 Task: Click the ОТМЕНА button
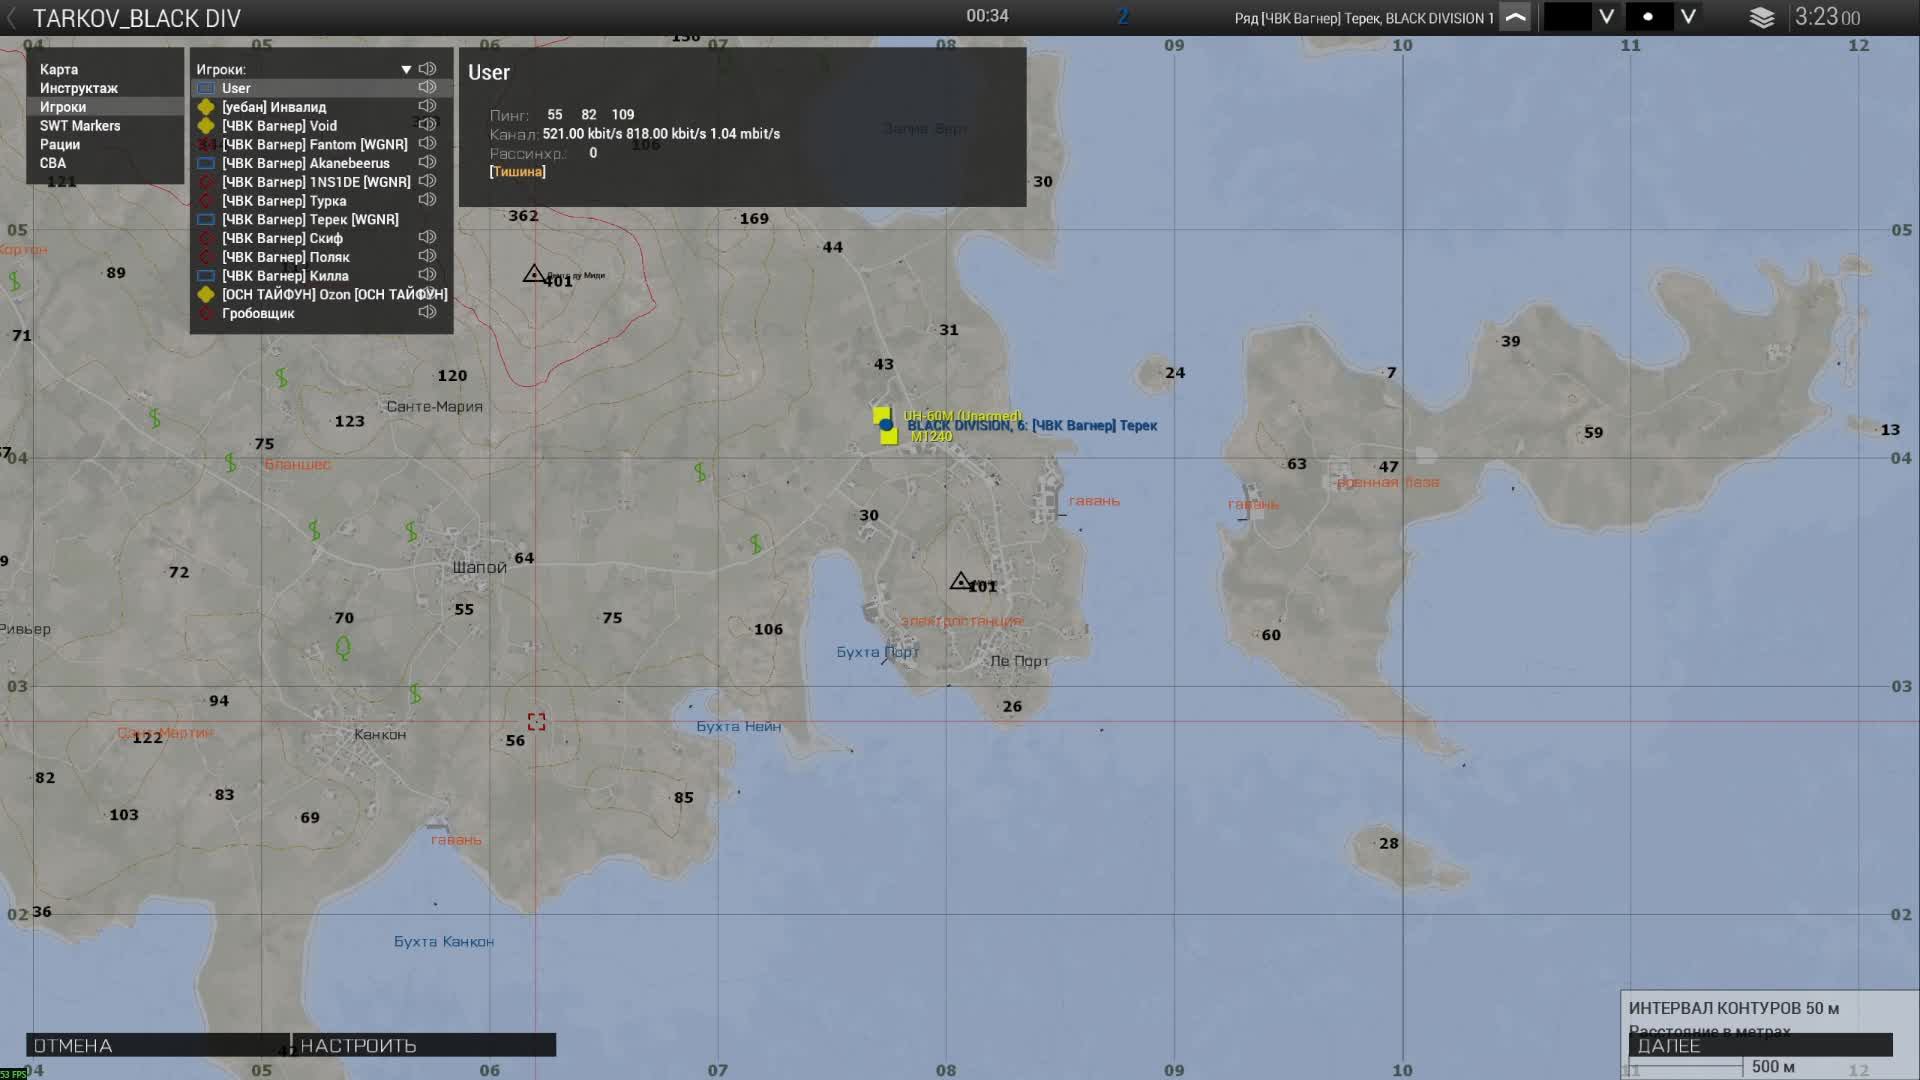(158, 1045)
